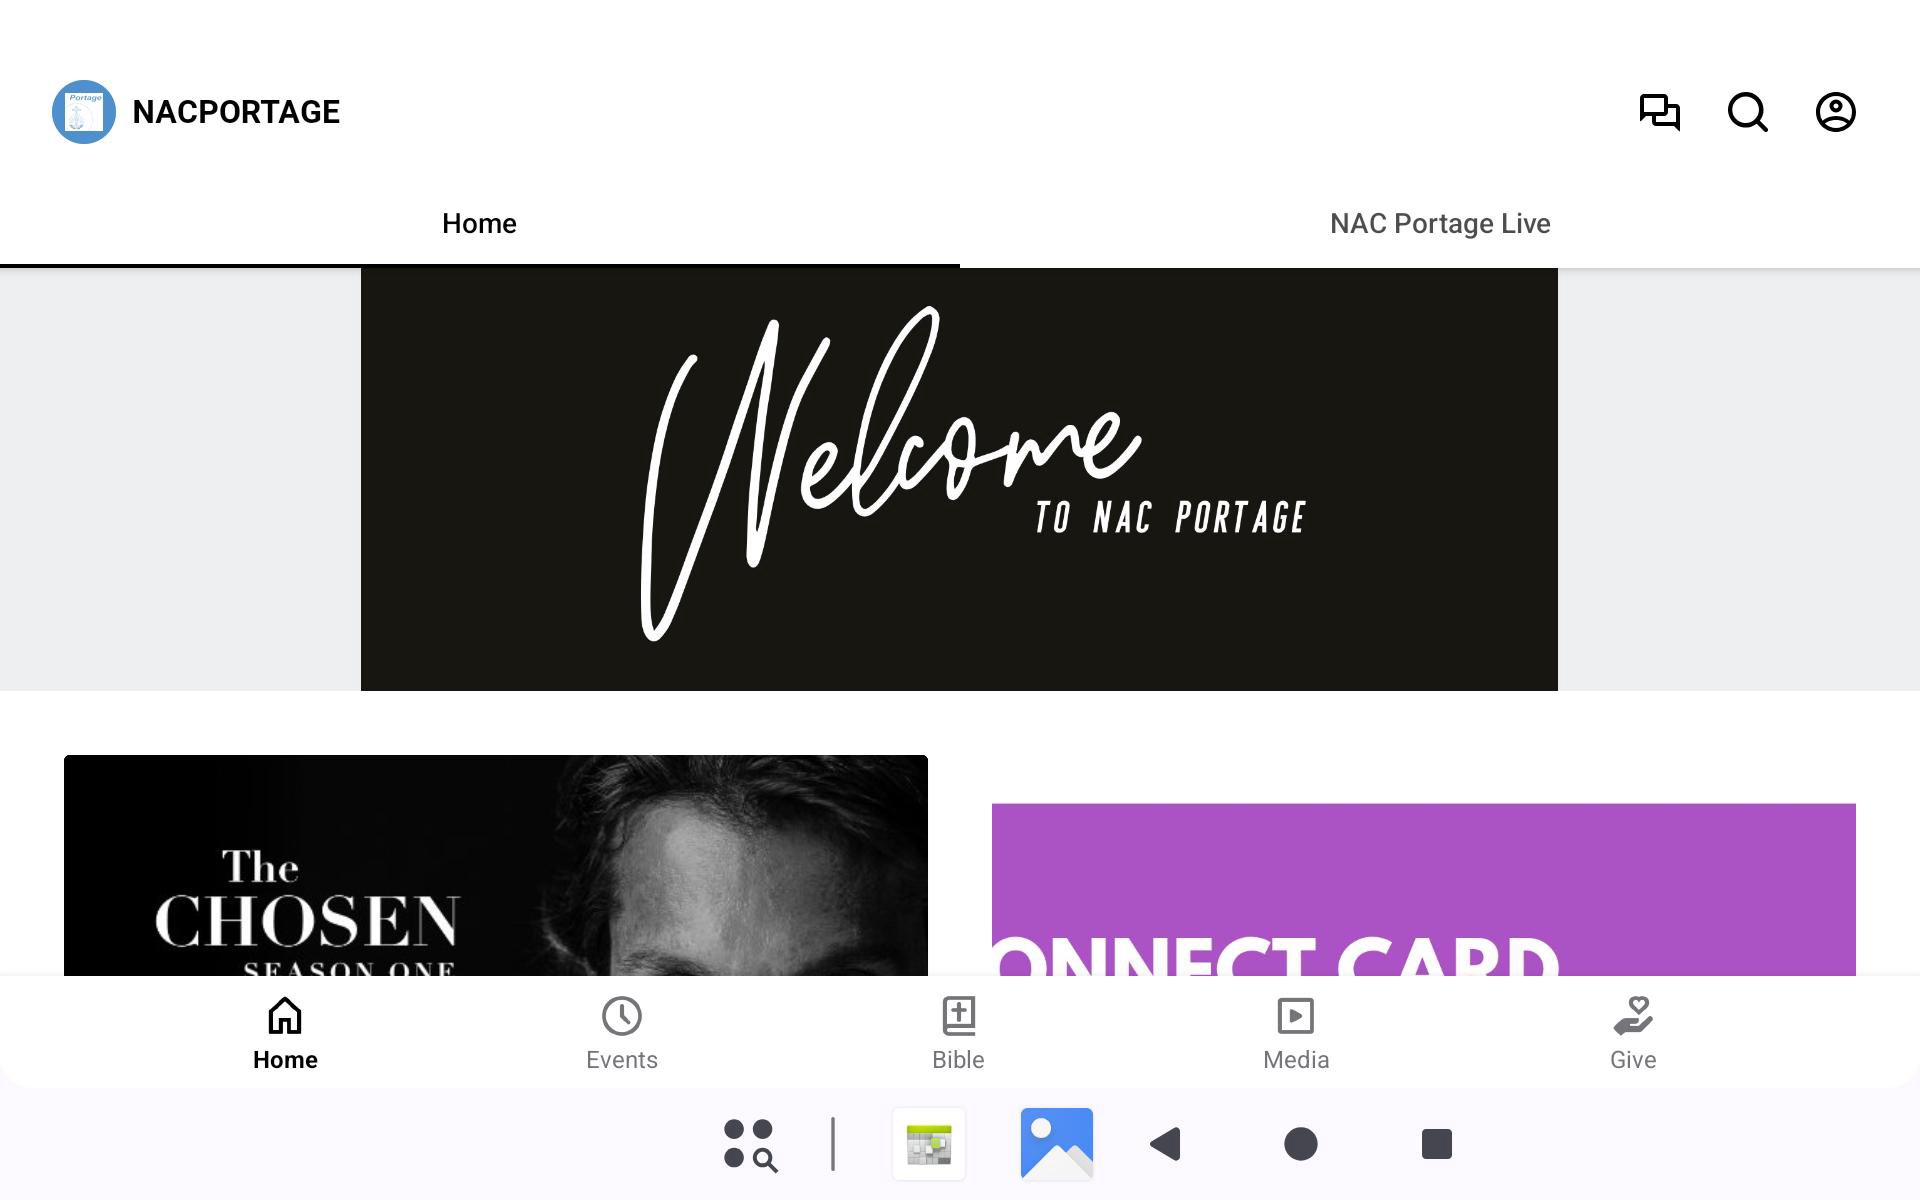Open the user profile icon
1920x1200 pixels.
click(x=1836, y=112)
